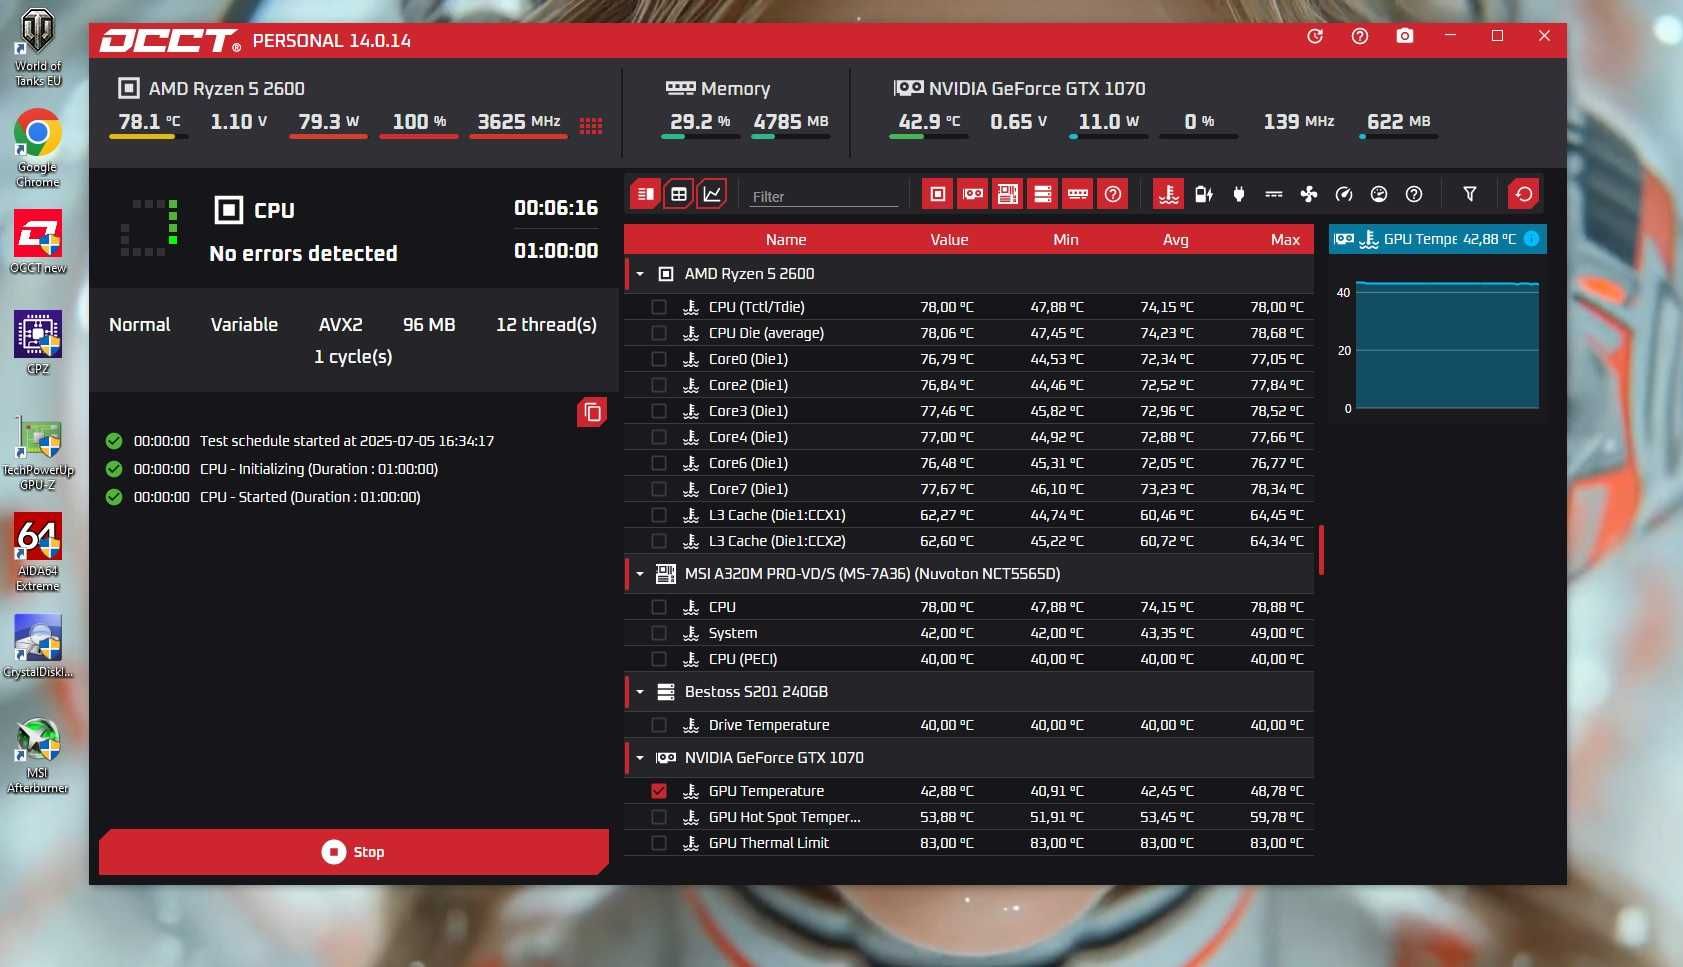The height and width of the screenshot is (967, 1683).
Task: Sort sensors by Max column header
Action: coord(1285,240)
